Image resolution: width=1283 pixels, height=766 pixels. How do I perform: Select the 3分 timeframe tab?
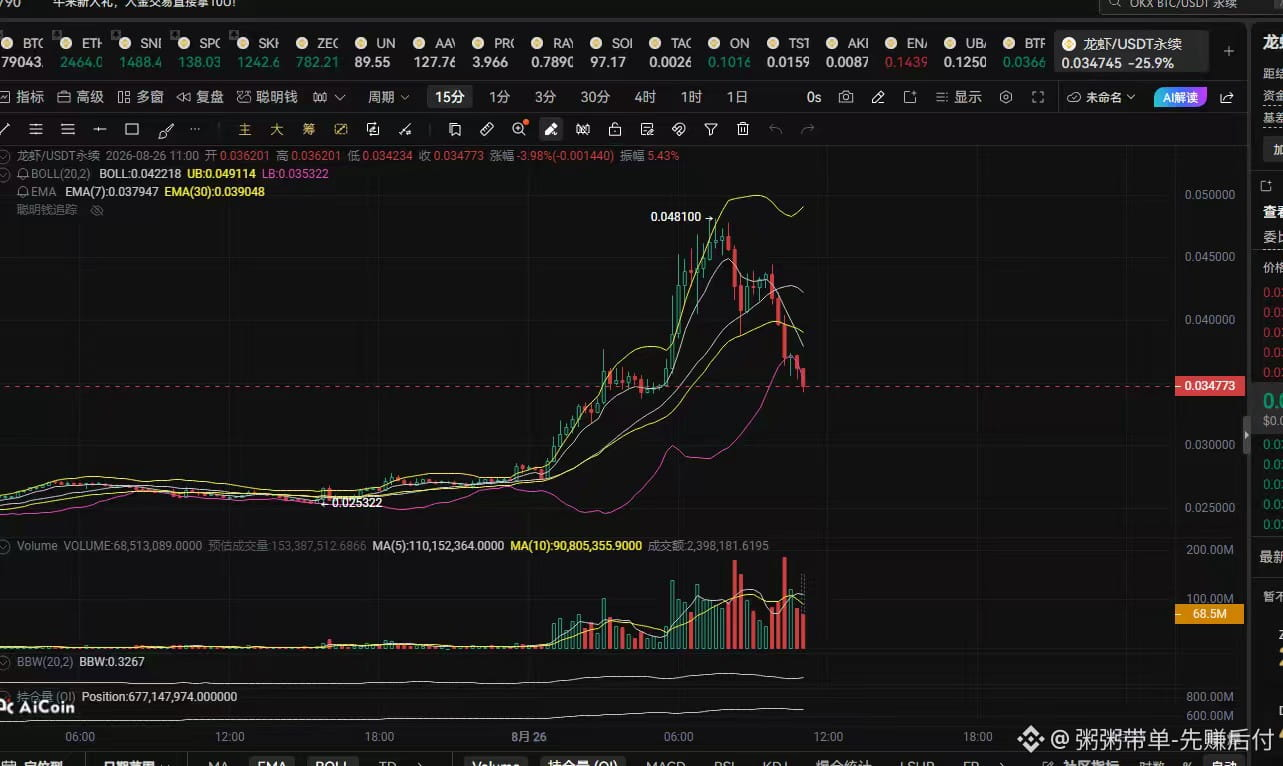pyautogui.click(x=545, y=97)
